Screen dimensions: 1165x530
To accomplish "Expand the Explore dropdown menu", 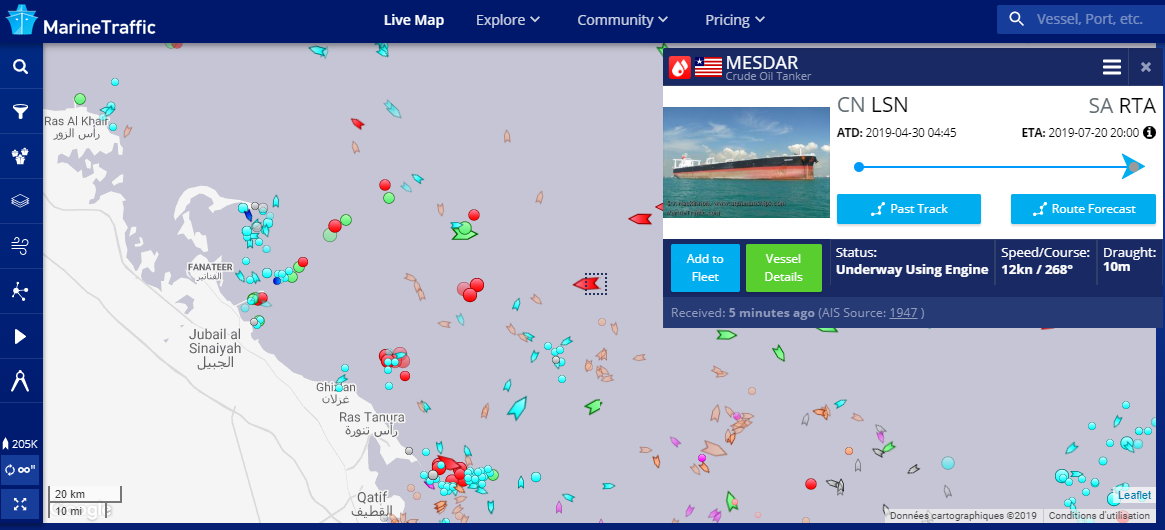I will point(508,20).
